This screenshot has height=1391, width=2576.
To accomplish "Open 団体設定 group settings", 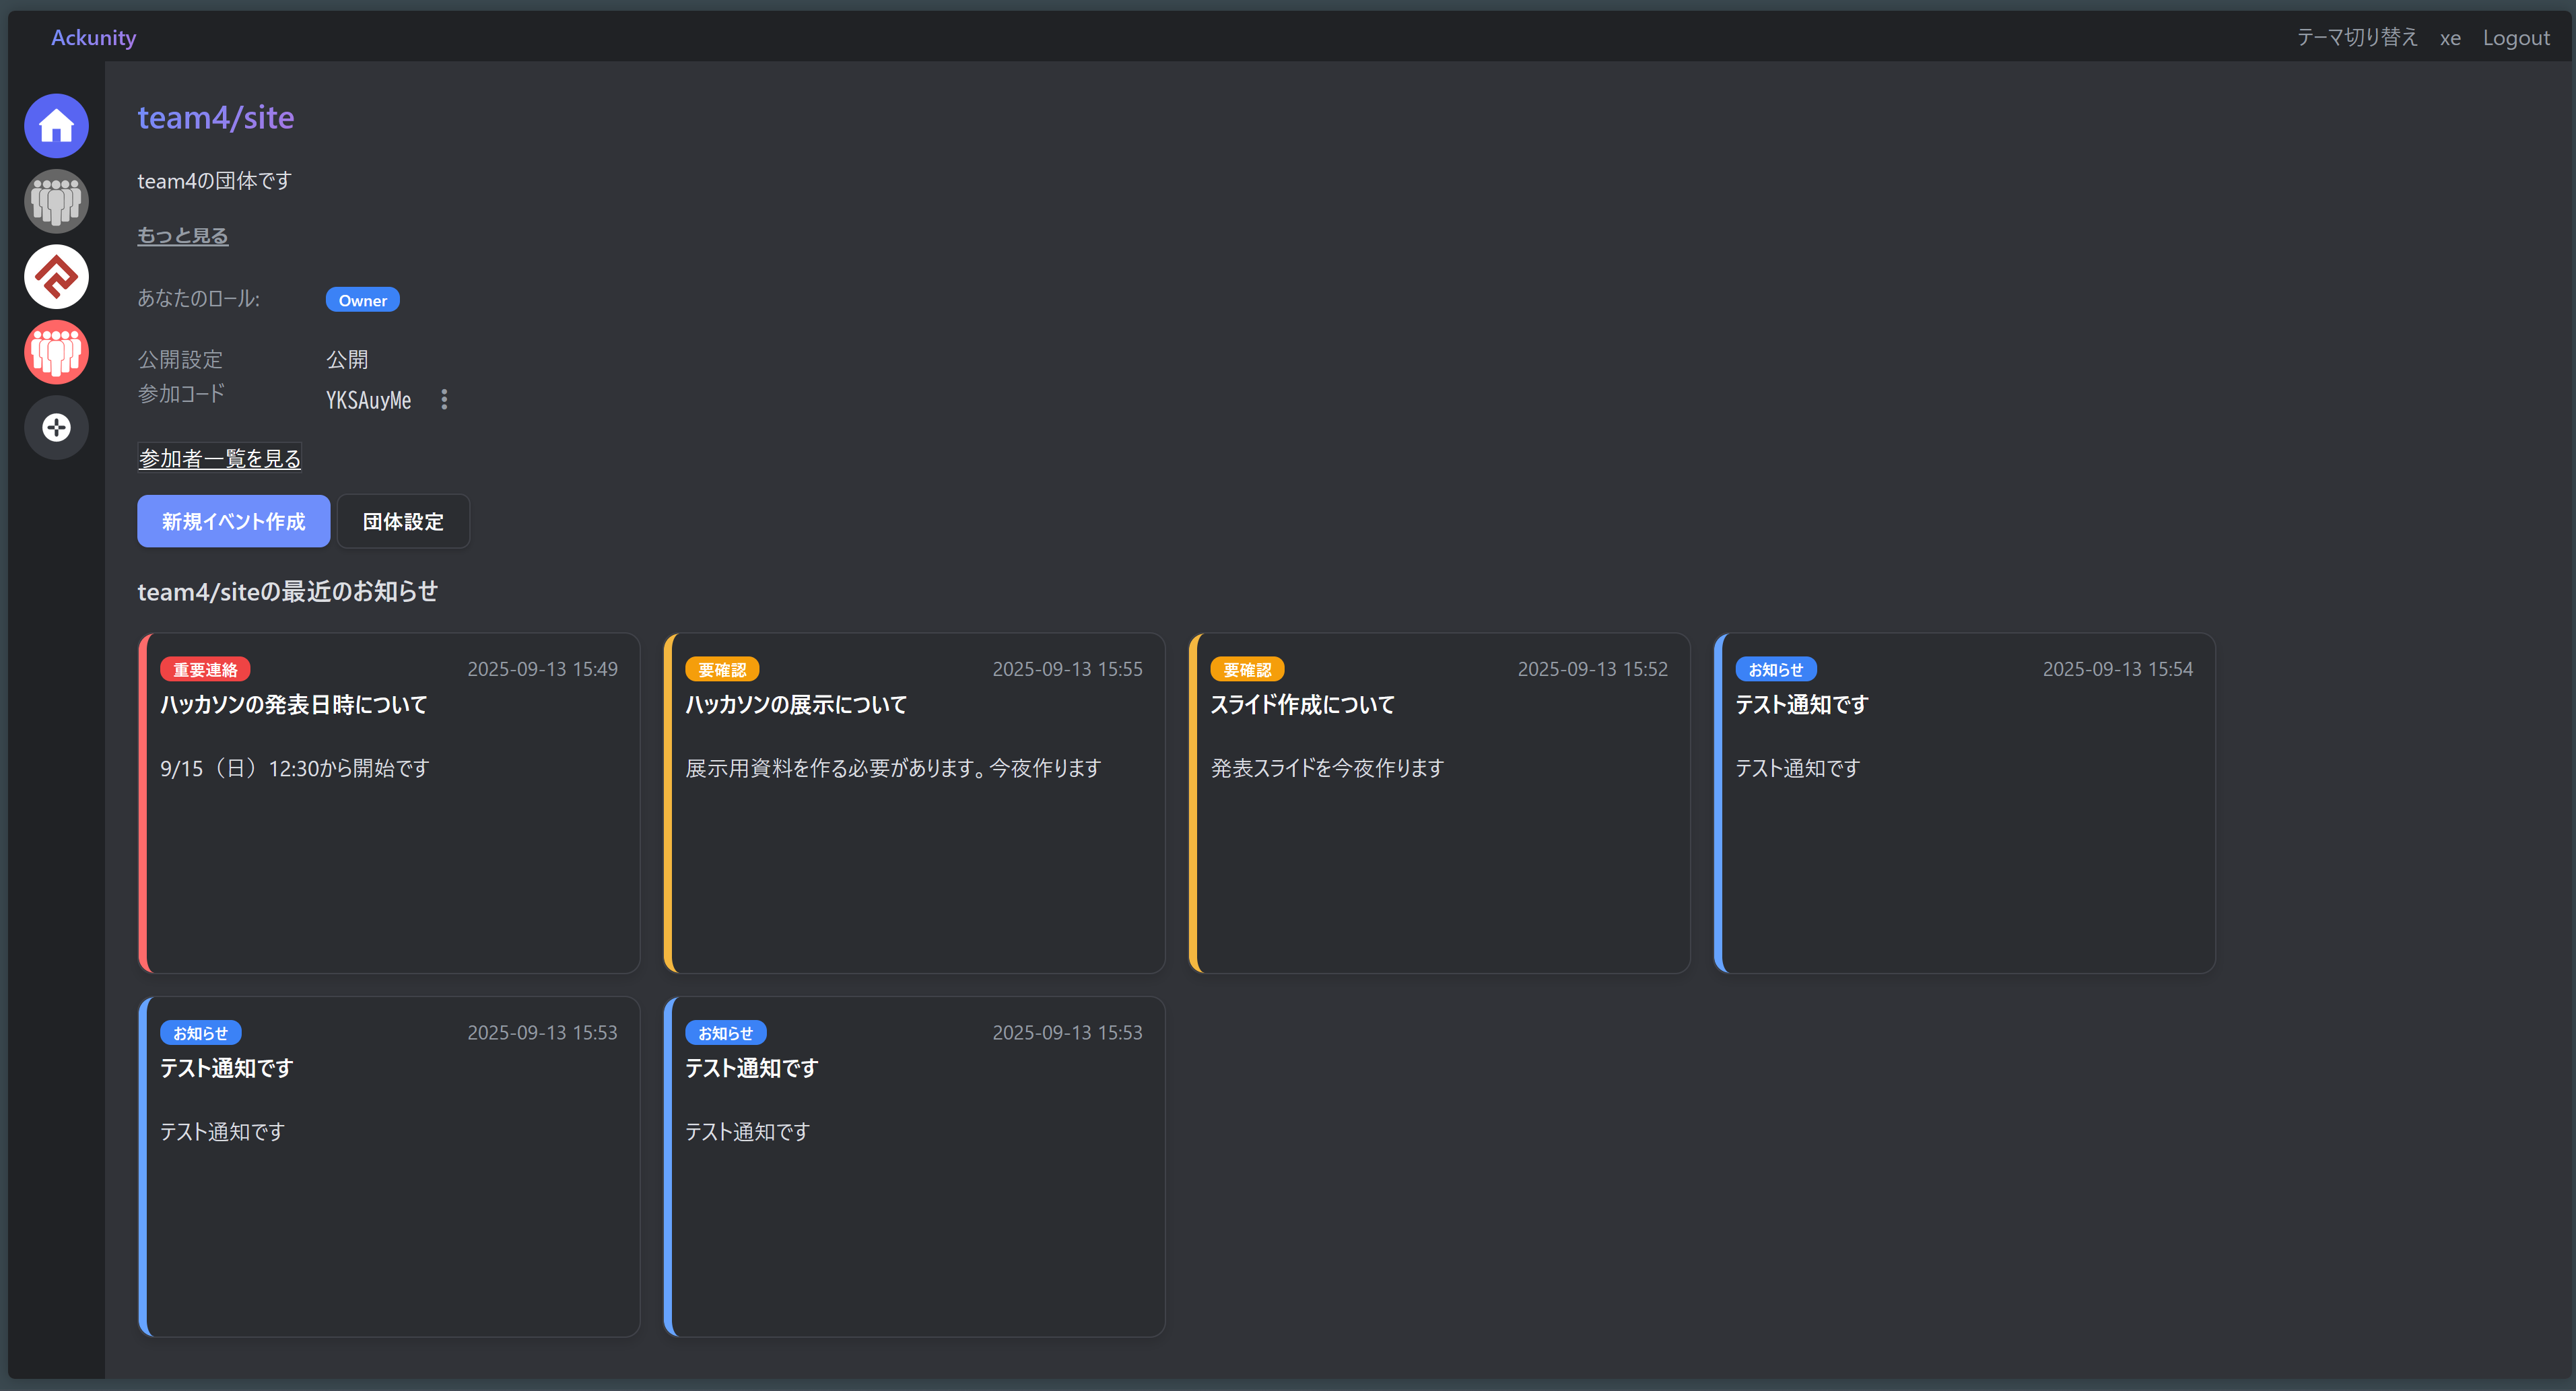I will pyautogui.click(x=403, y=521).
